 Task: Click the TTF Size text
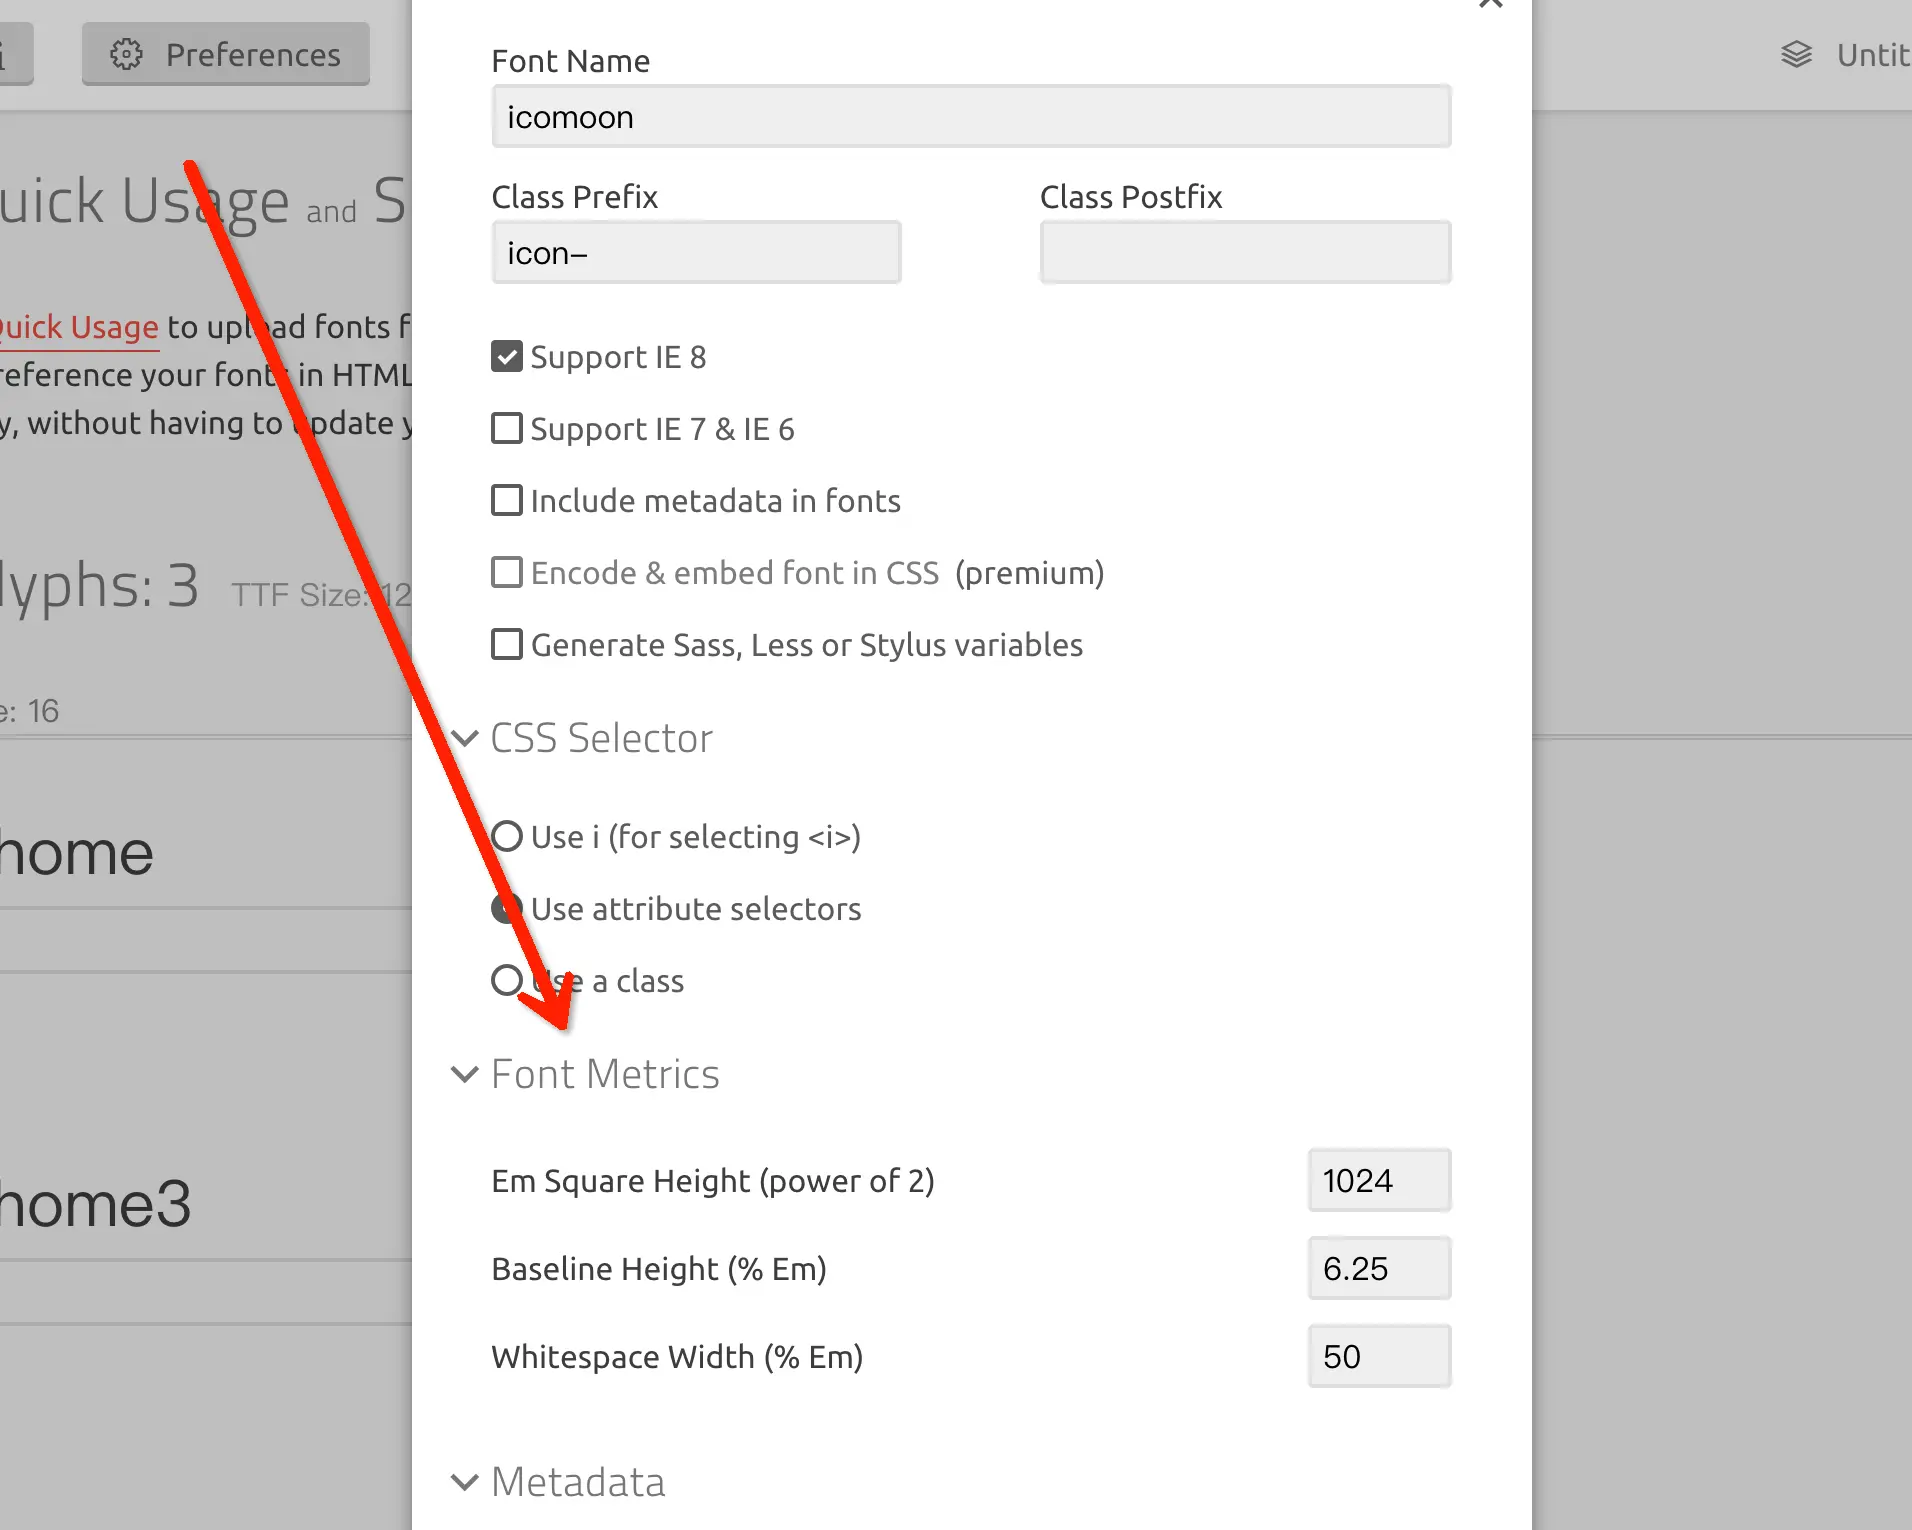click(x=321, y=595)
